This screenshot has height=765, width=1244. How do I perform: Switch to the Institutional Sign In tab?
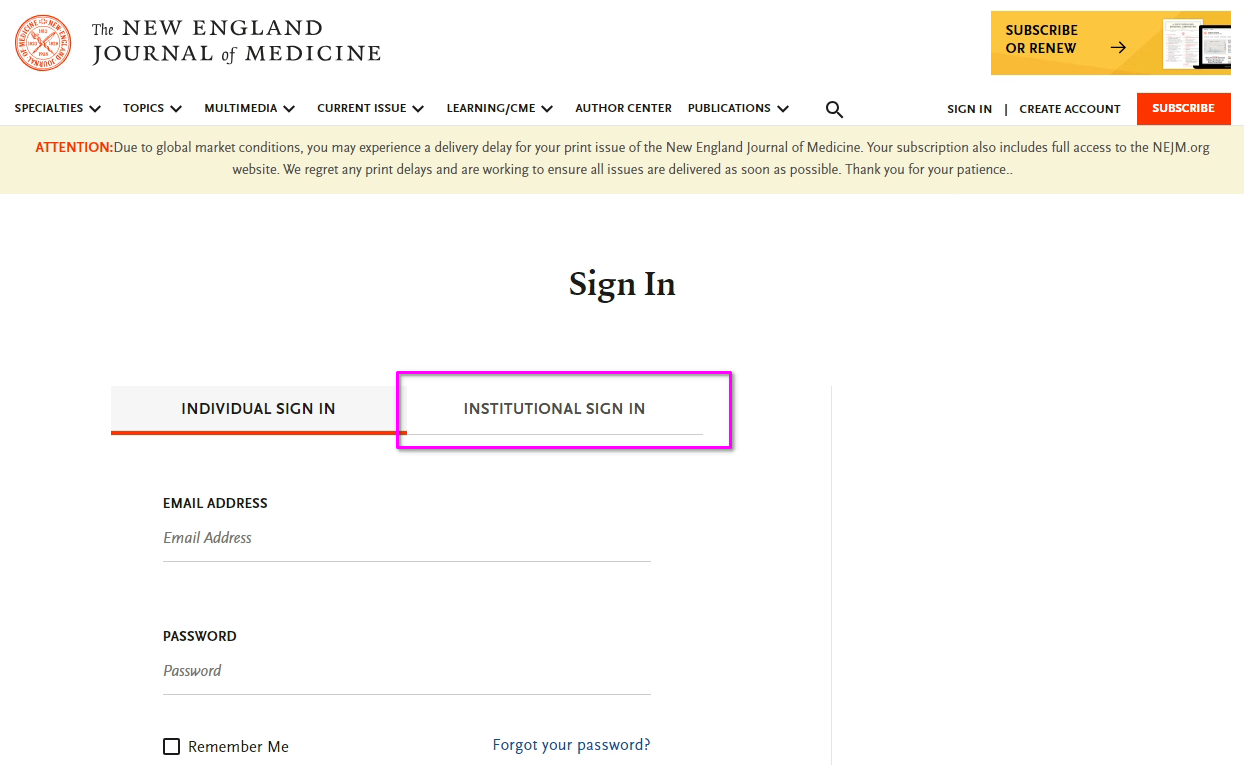coord(554,408)
